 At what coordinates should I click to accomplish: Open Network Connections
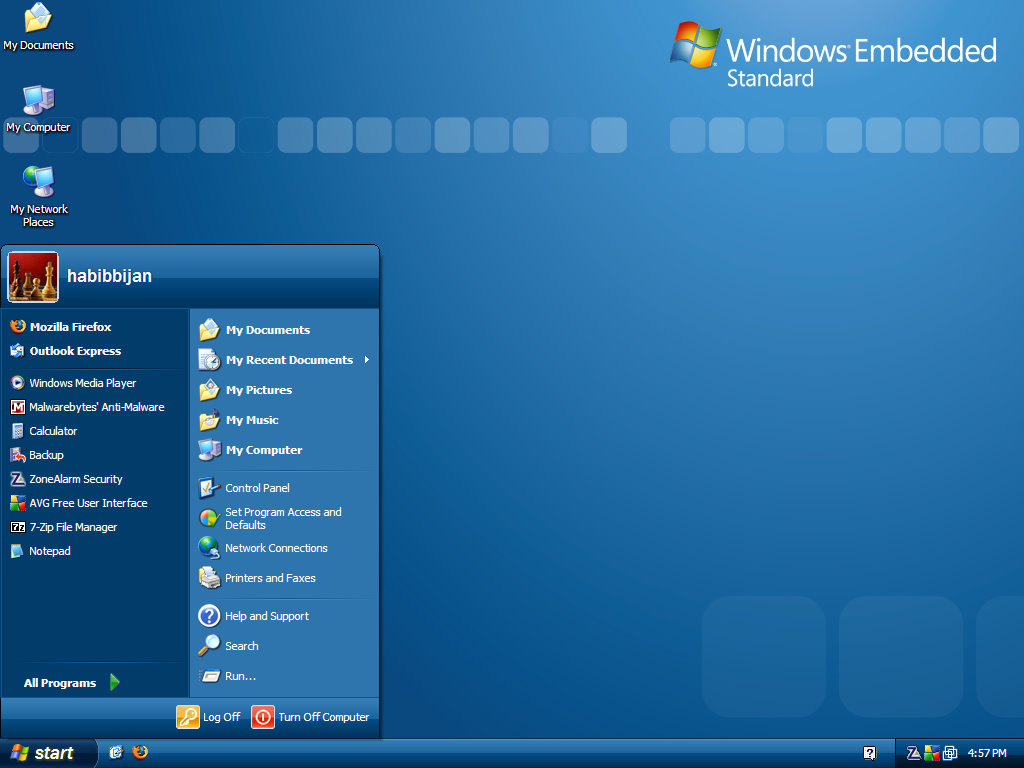pos(285,548)
